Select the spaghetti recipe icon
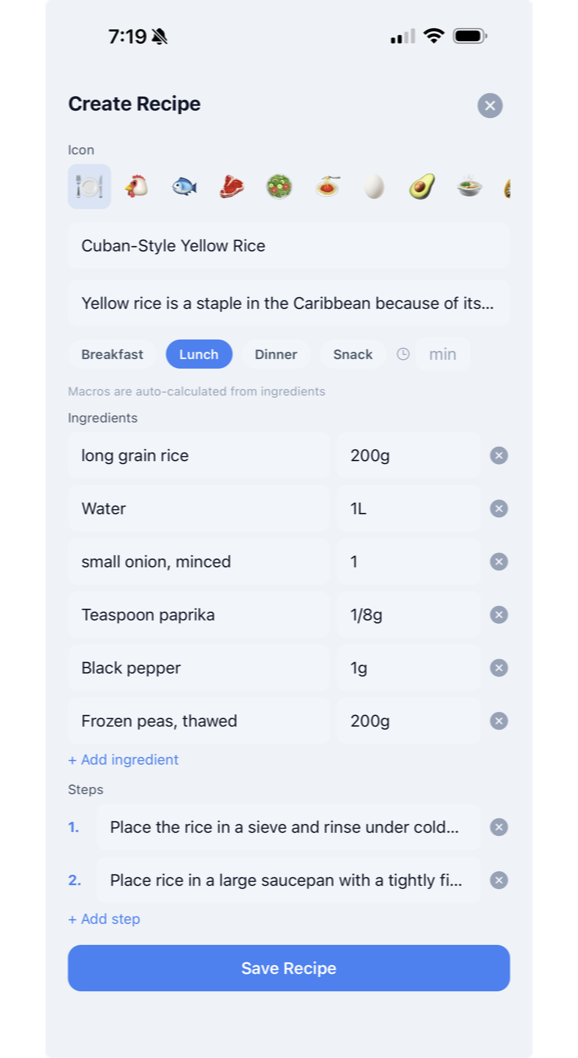Screen dimensions: 578x1058 coord(326,186)
